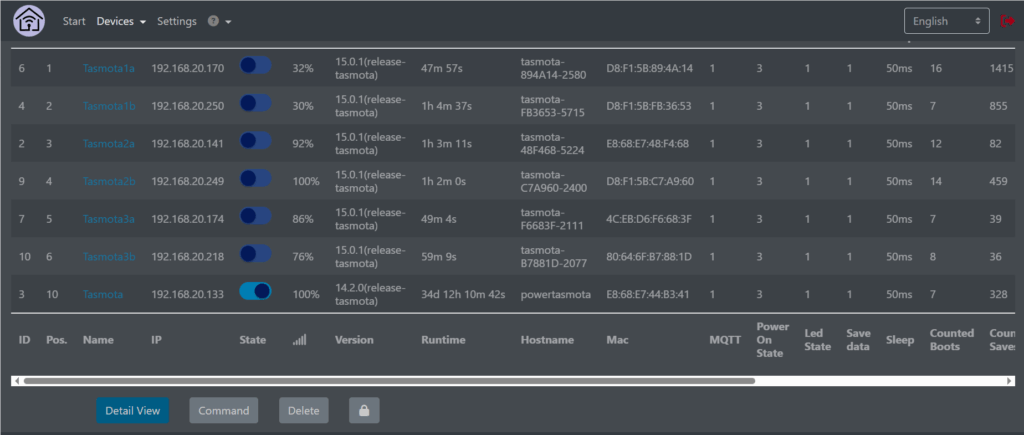Click the horizontal scrollbar thumb
The image size is (1024, 435).
pos(389,380)
